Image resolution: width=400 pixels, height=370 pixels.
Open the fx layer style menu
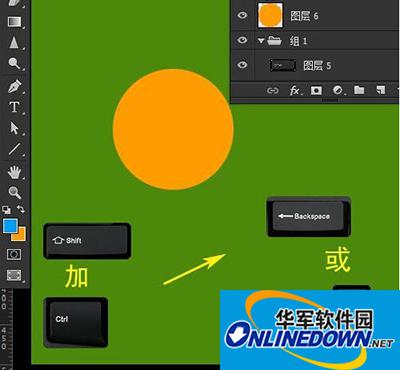click(295, 90)
